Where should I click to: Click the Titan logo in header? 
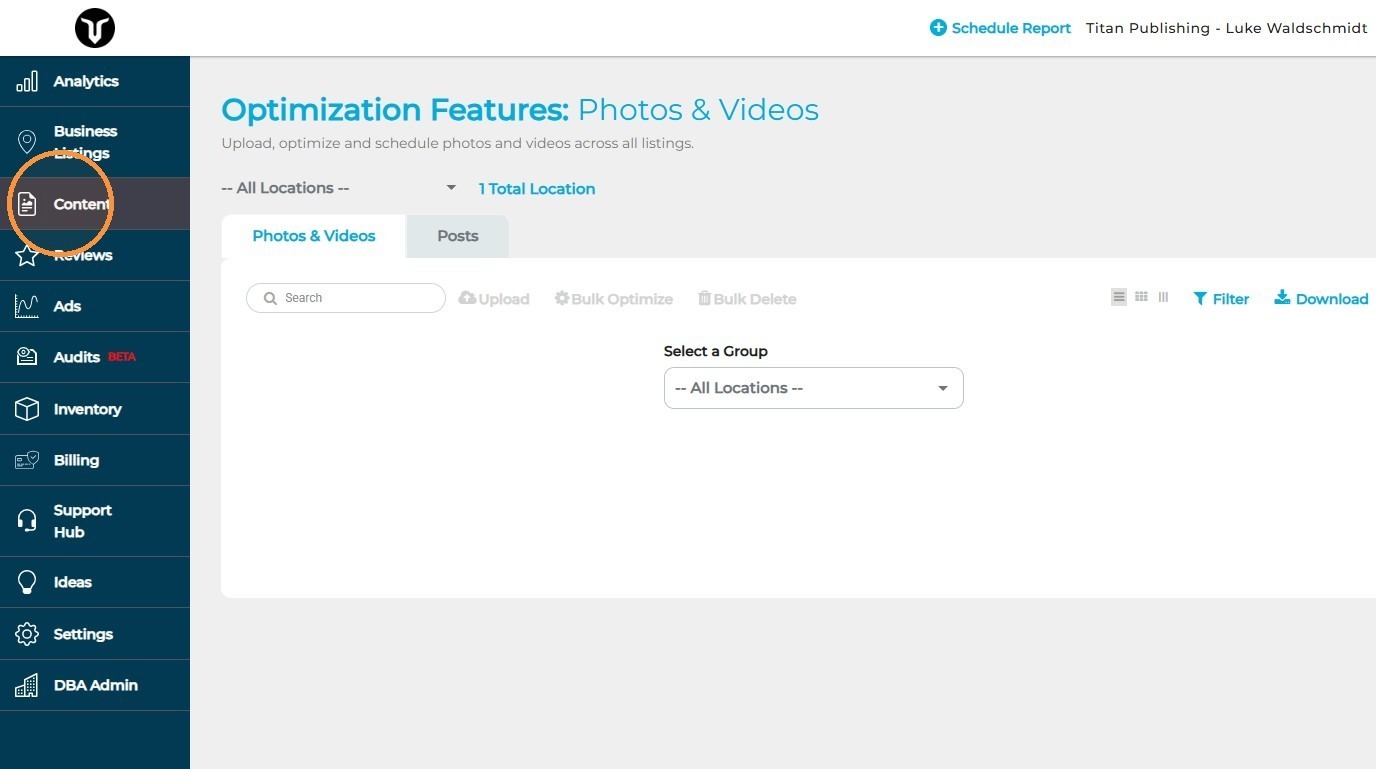tap(95, 28)
